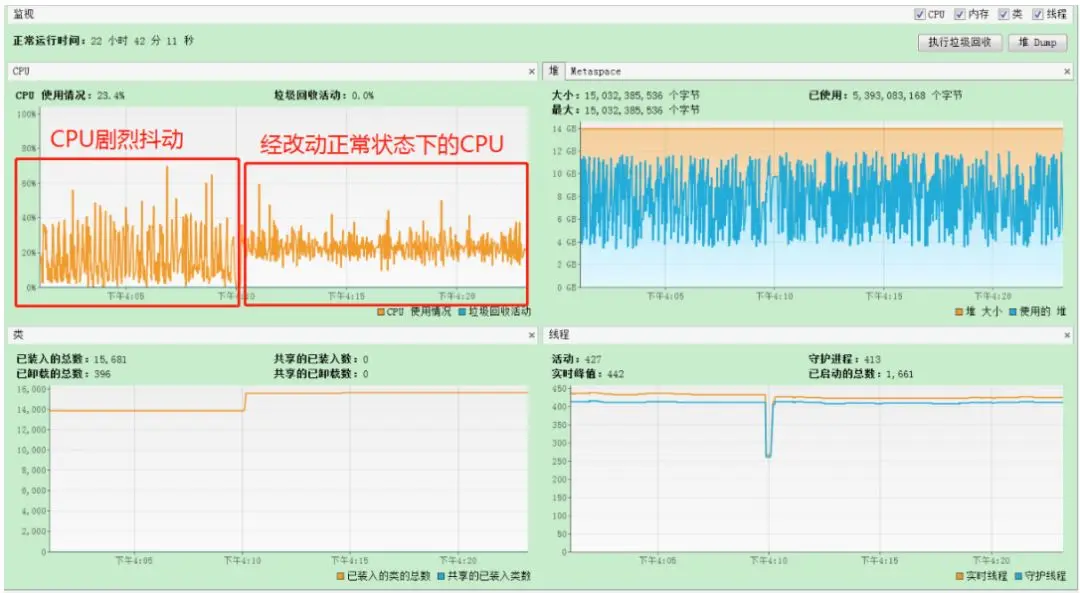Screen dimensions: 1080x593
Task: Click the 线程 panel header label
Action: (559, 335)
